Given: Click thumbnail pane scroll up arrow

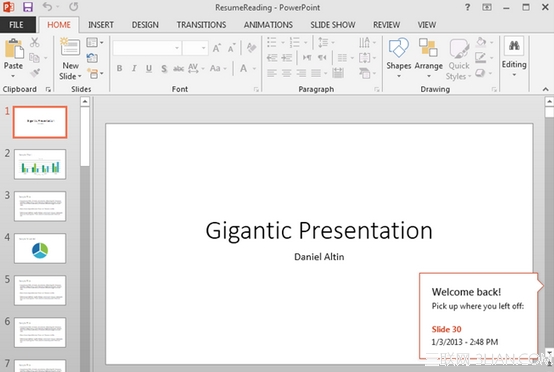Looking at the screenshot, I should click(85, 102).
